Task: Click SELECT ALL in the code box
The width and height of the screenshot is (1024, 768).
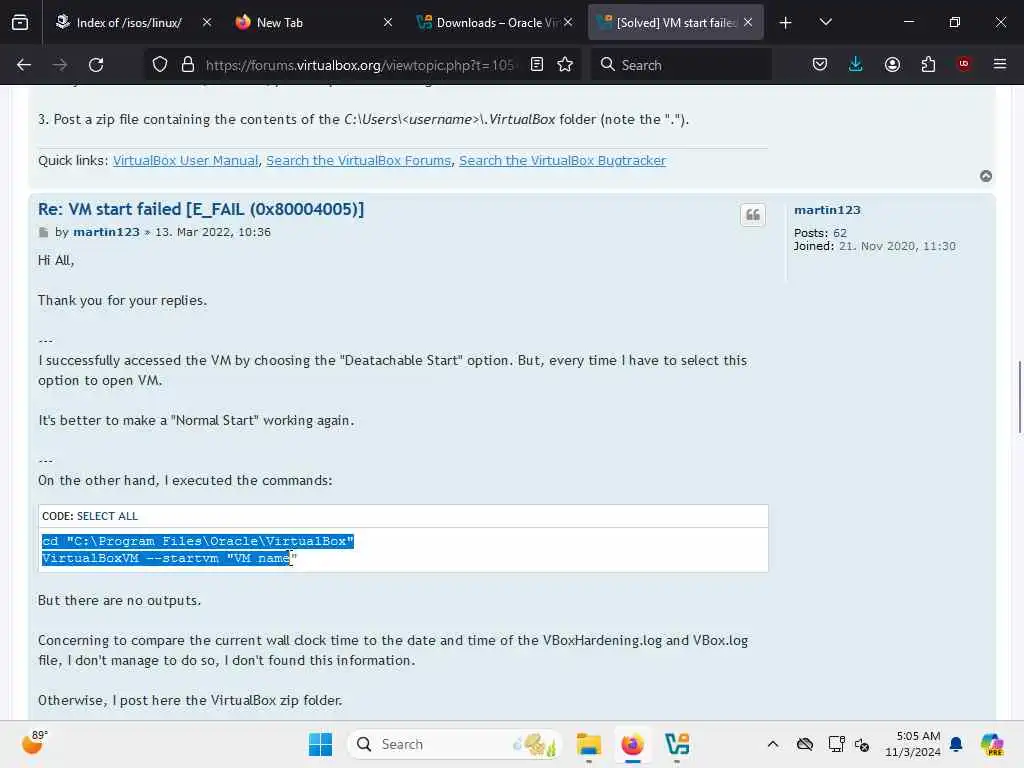Action: tap(107, 516)
